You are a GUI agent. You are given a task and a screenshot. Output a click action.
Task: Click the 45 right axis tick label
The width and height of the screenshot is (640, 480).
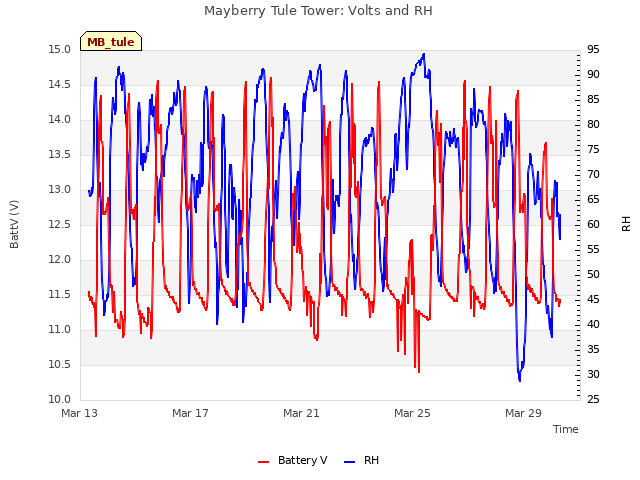coord(593,299)
